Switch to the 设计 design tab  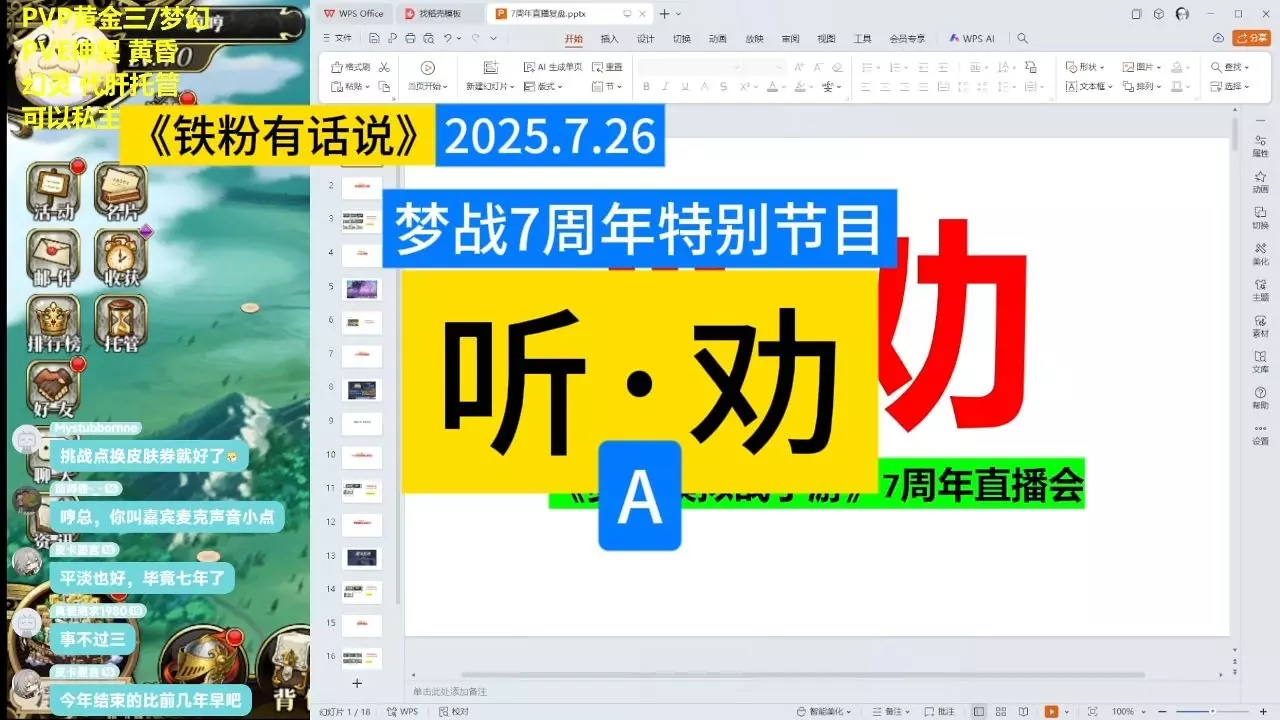pos(646,39)
